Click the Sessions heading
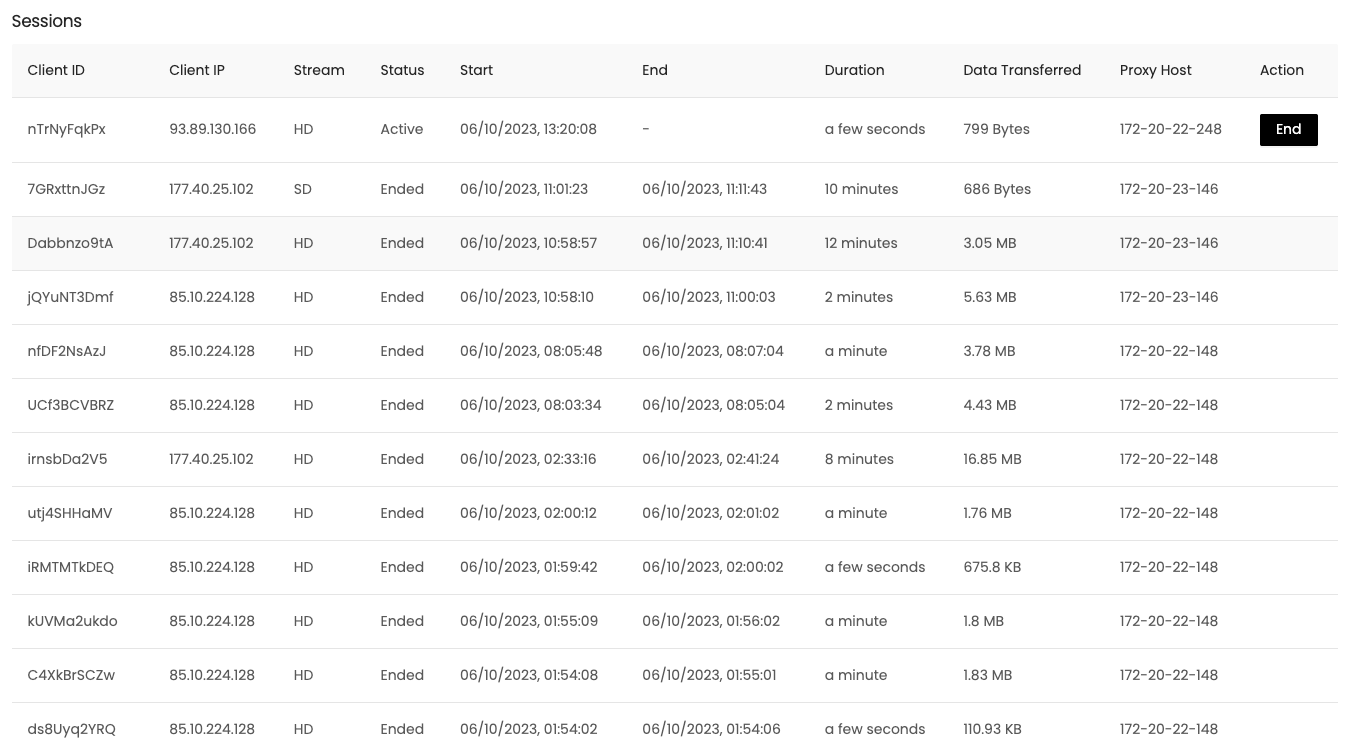The width and height of the screenshot is (1351, 755). [47, 21]
